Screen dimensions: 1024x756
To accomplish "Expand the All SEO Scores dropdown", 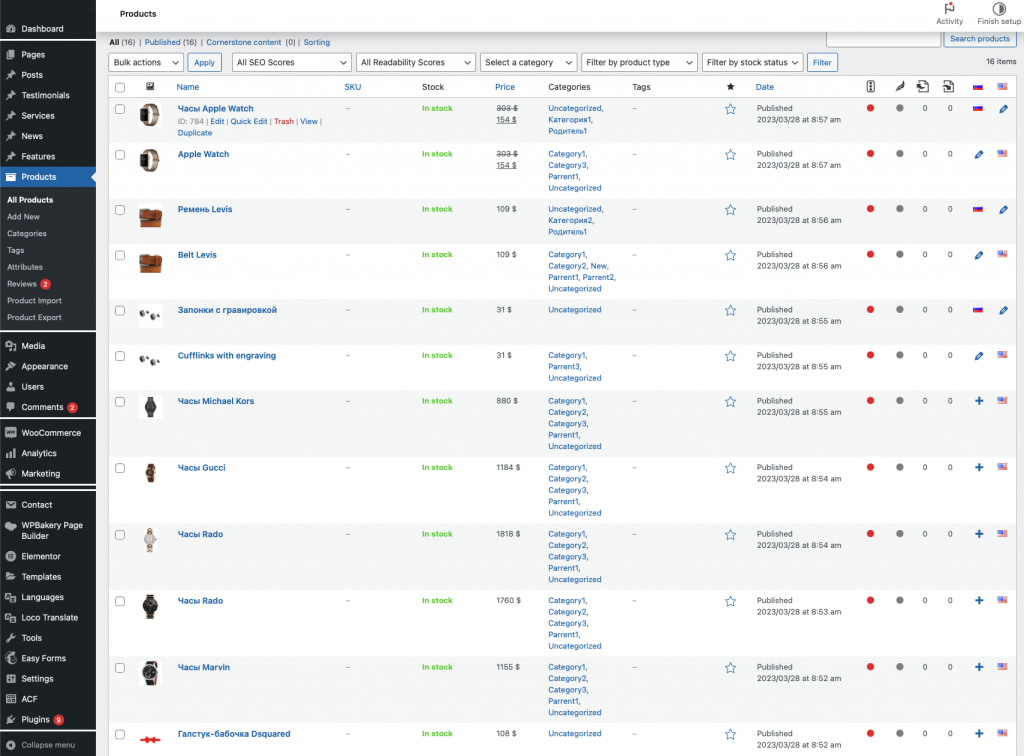I will (291, 63).
